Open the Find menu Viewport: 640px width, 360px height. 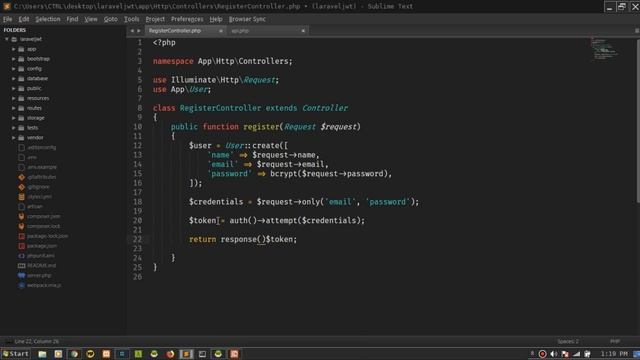[x=72, y=19]
